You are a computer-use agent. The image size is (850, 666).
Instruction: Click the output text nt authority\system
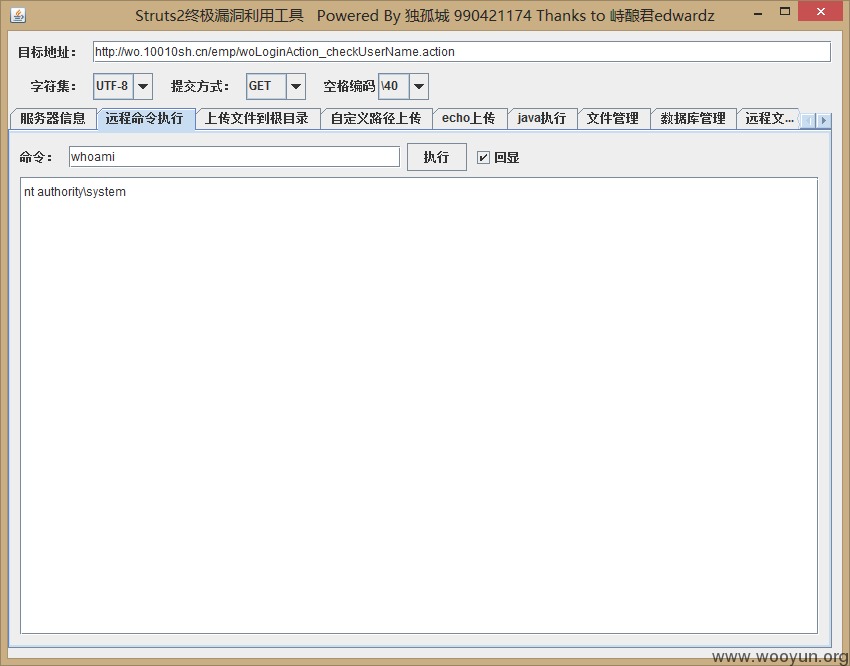click(x=75, y=192)
